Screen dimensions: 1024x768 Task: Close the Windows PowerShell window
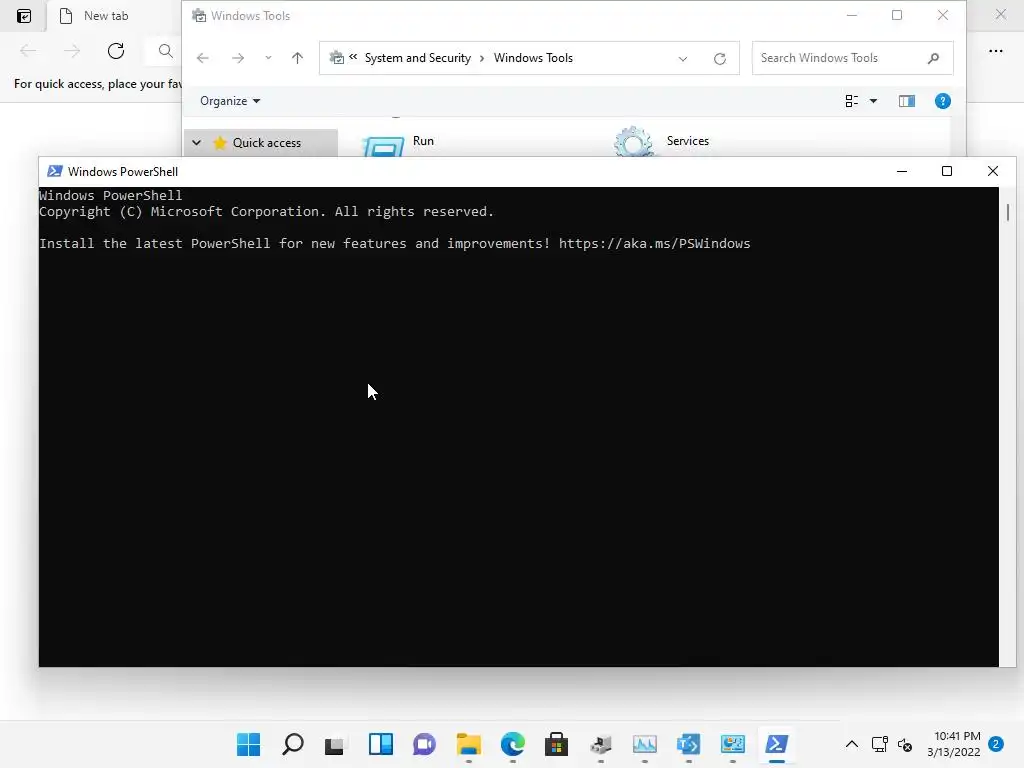point(993,171)
